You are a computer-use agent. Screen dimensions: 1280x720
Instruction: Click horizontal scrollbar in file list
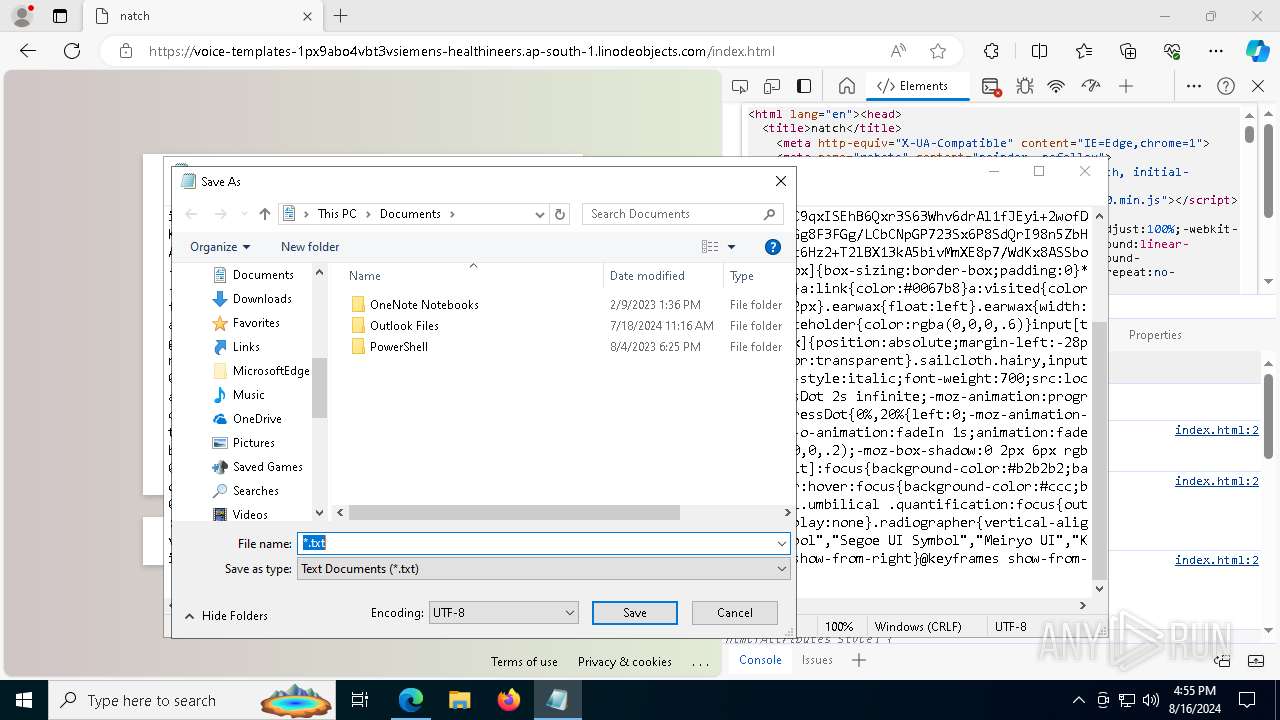click(514, 513)
